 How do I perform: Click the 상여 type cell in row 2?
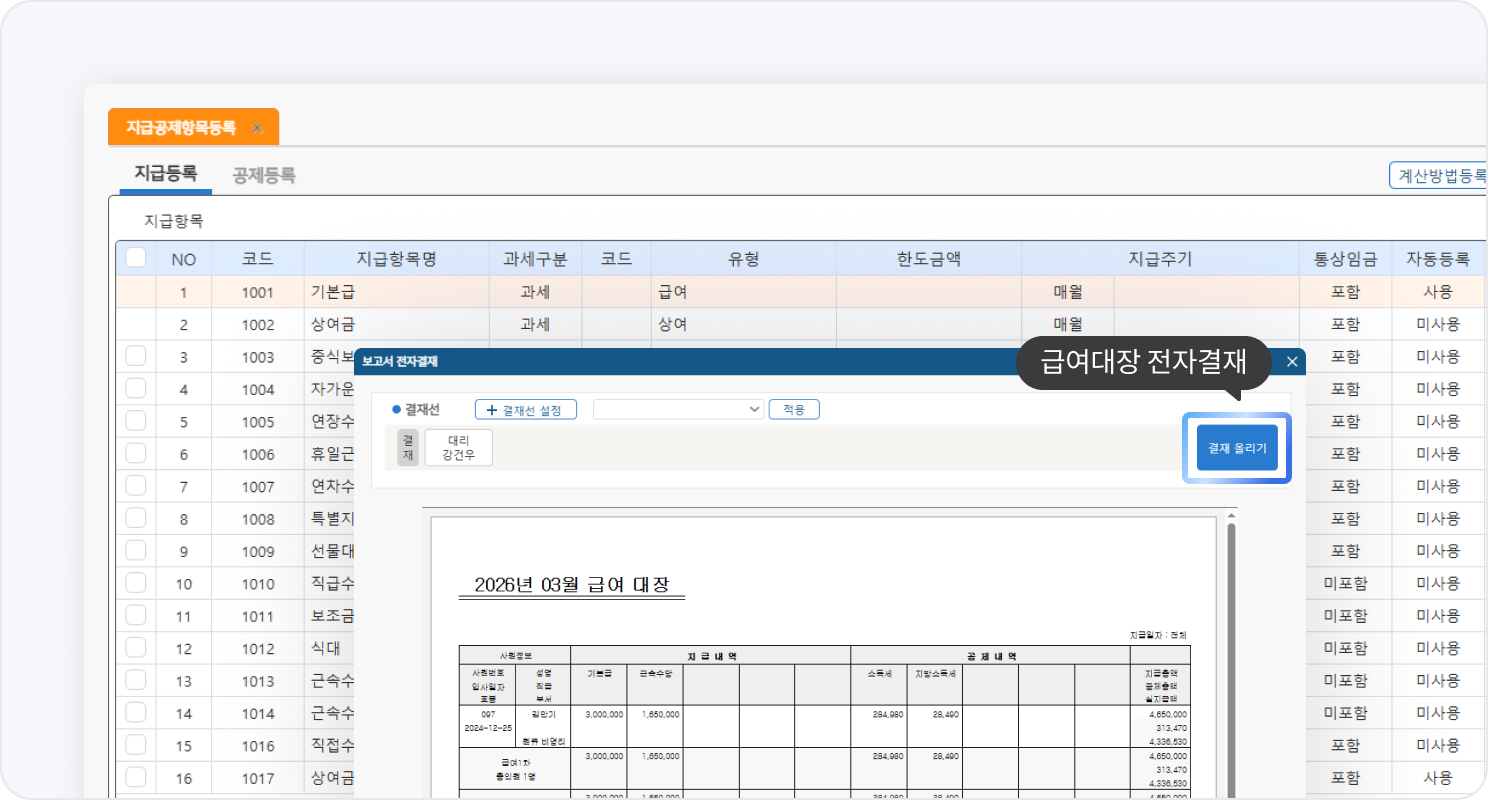[744, 324]
